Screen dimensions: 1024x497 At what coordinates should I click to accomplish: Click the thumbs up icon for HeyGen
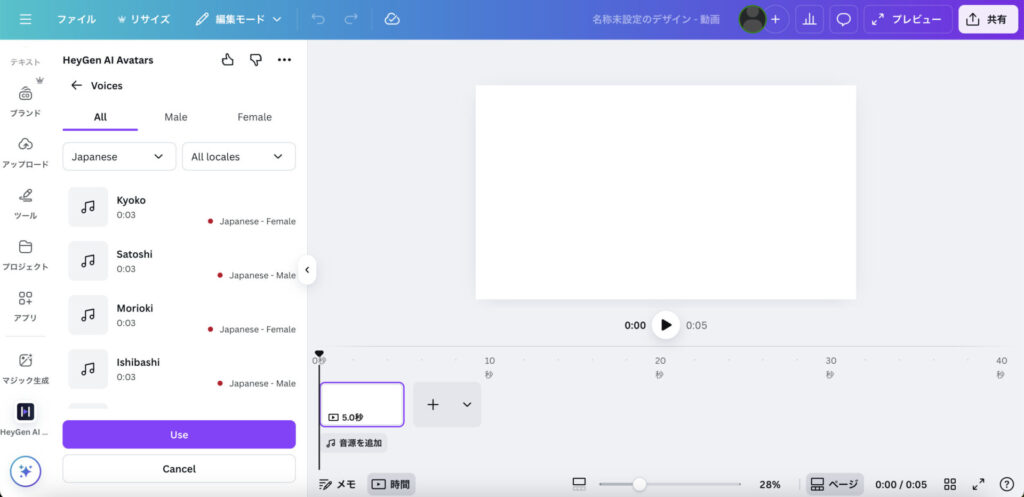pos(228,60)
